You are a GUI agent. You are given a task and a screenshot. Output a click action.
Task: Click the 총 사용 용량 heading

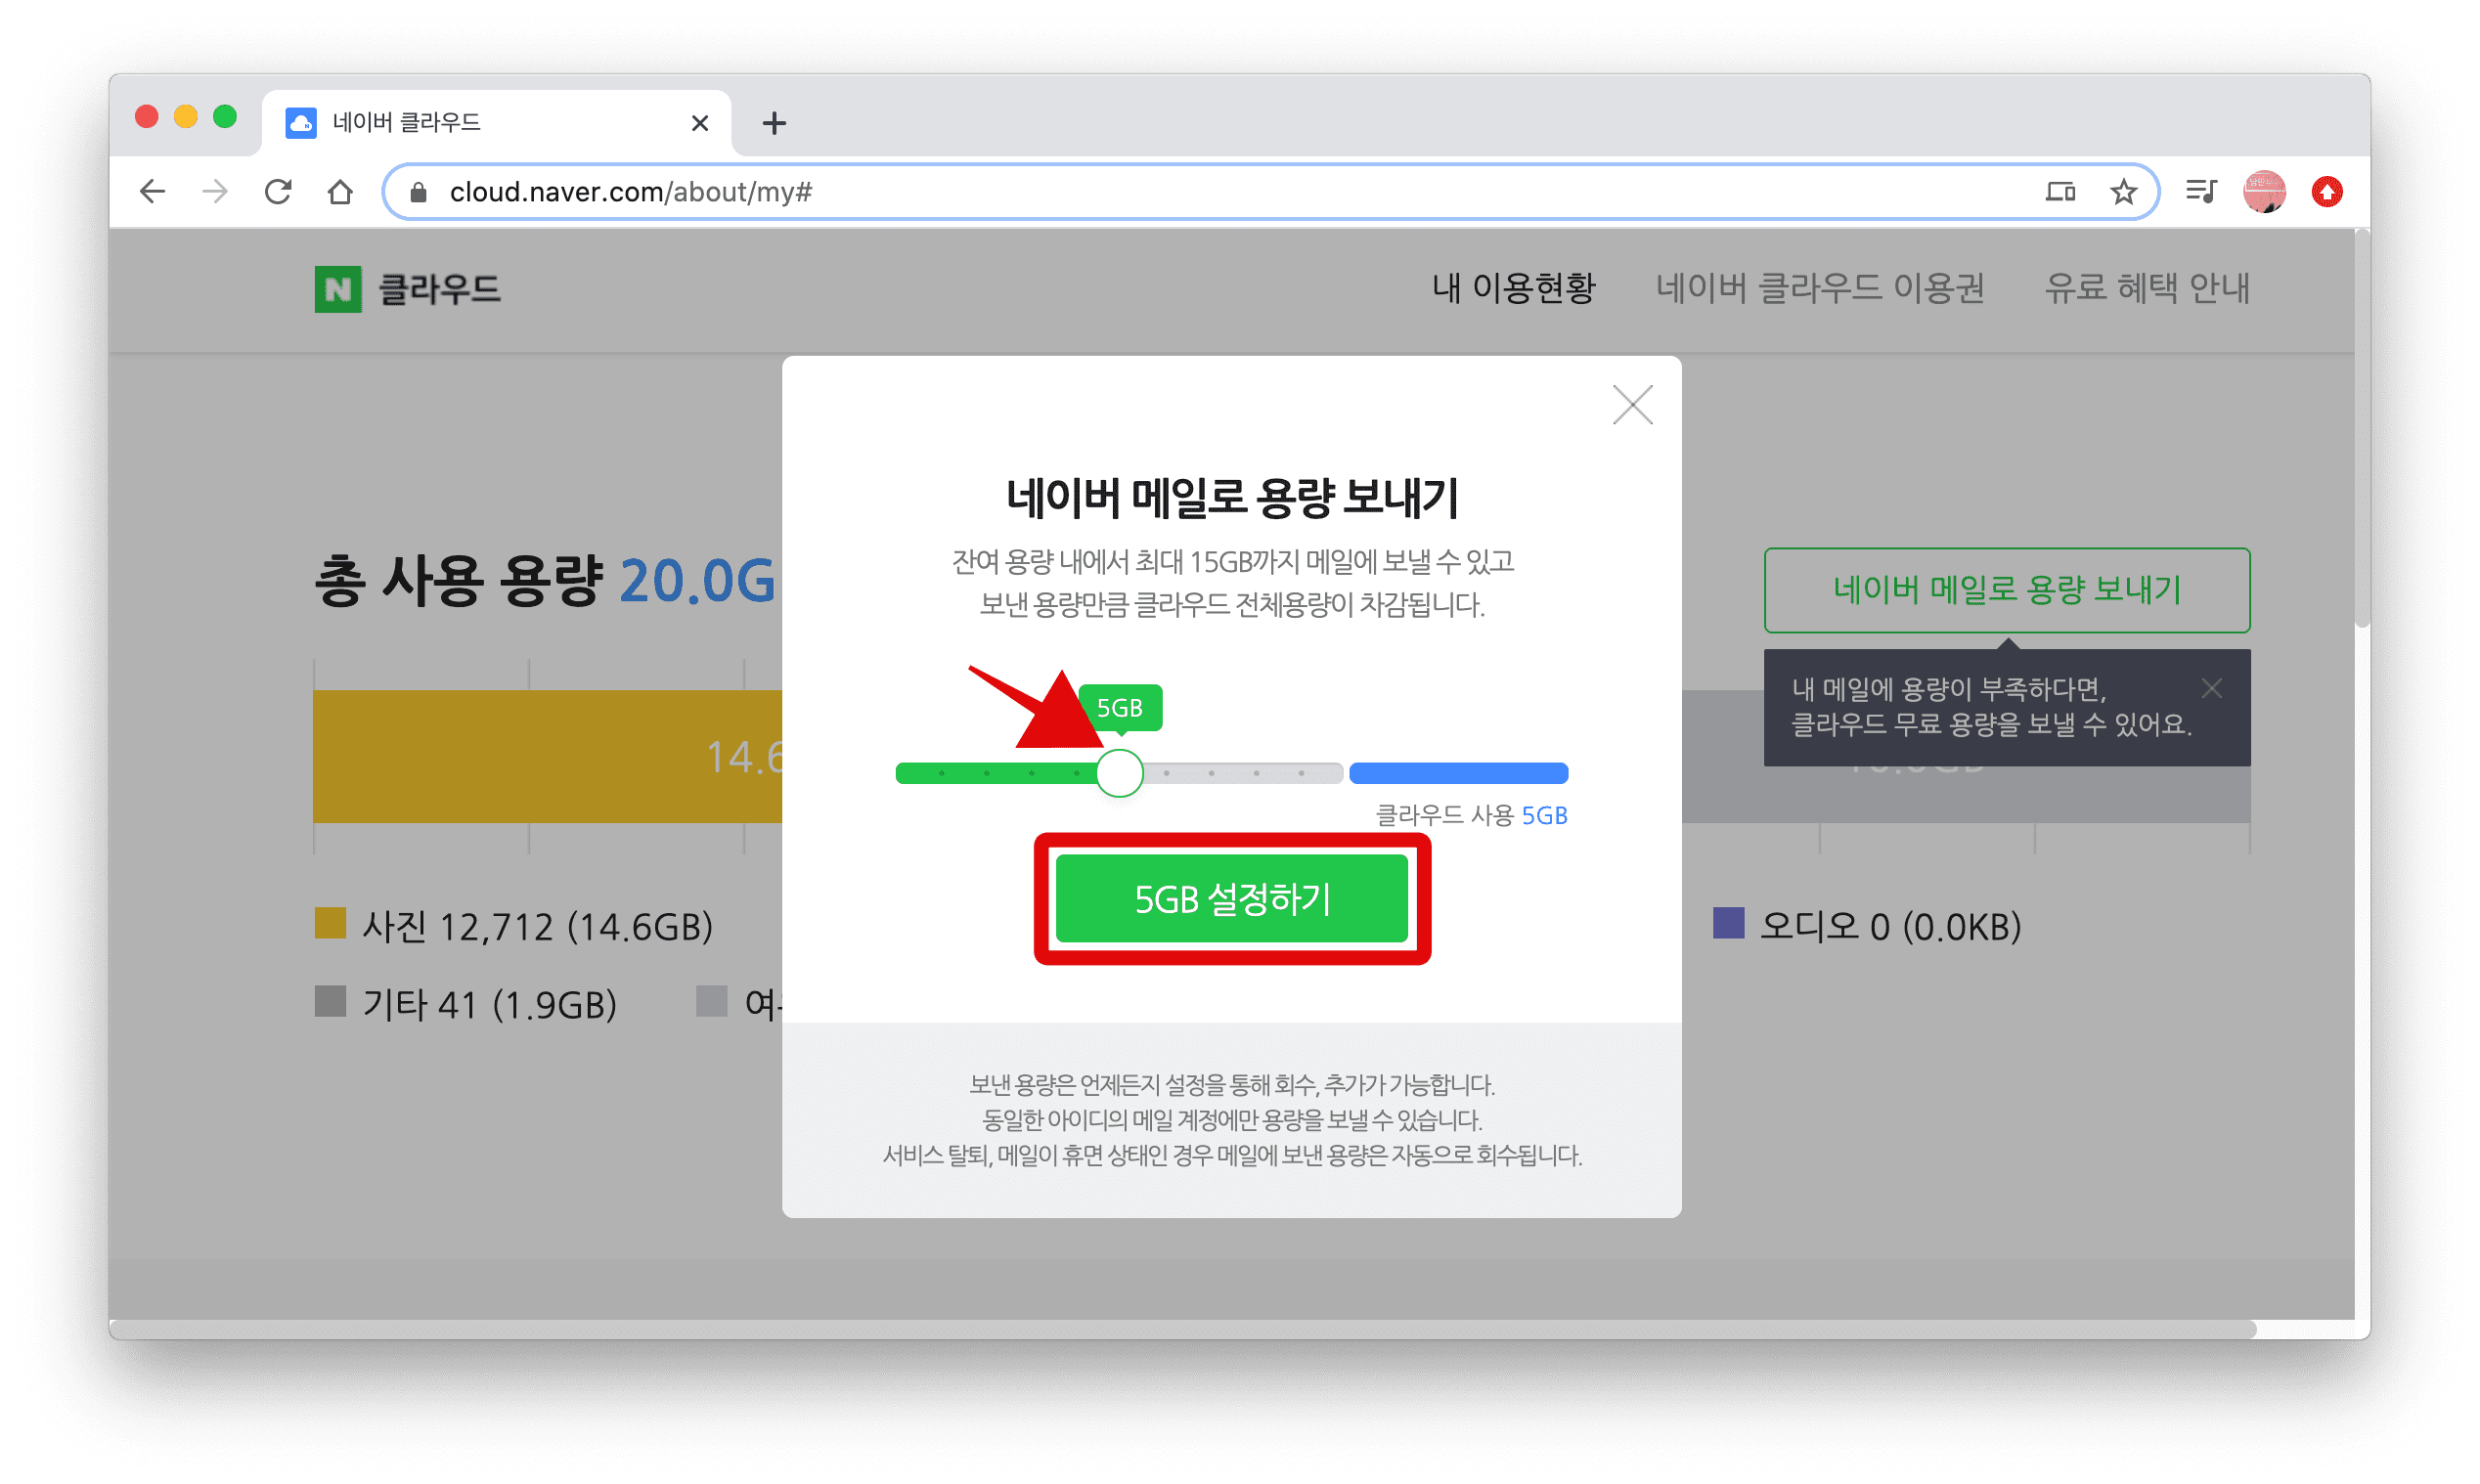545,580
